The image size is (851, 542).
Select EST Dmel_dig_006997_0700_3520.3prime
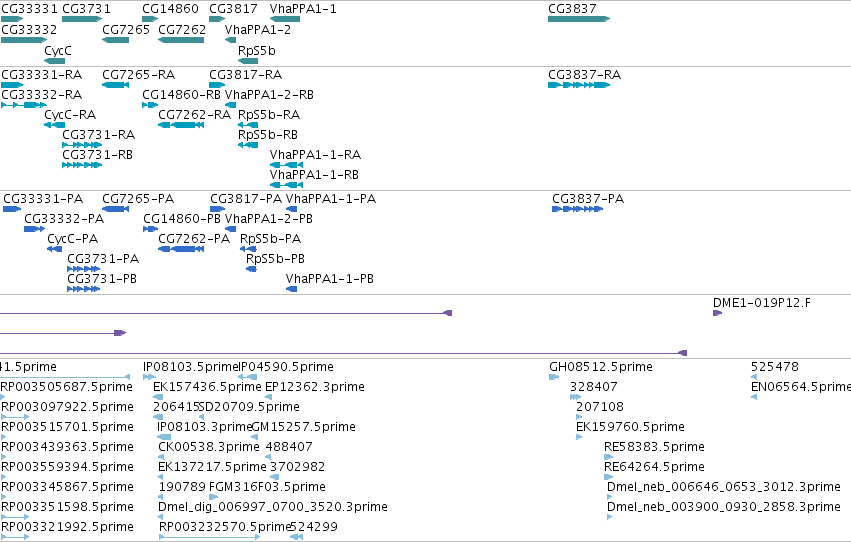pyautogui.click(x=273, y=507)
